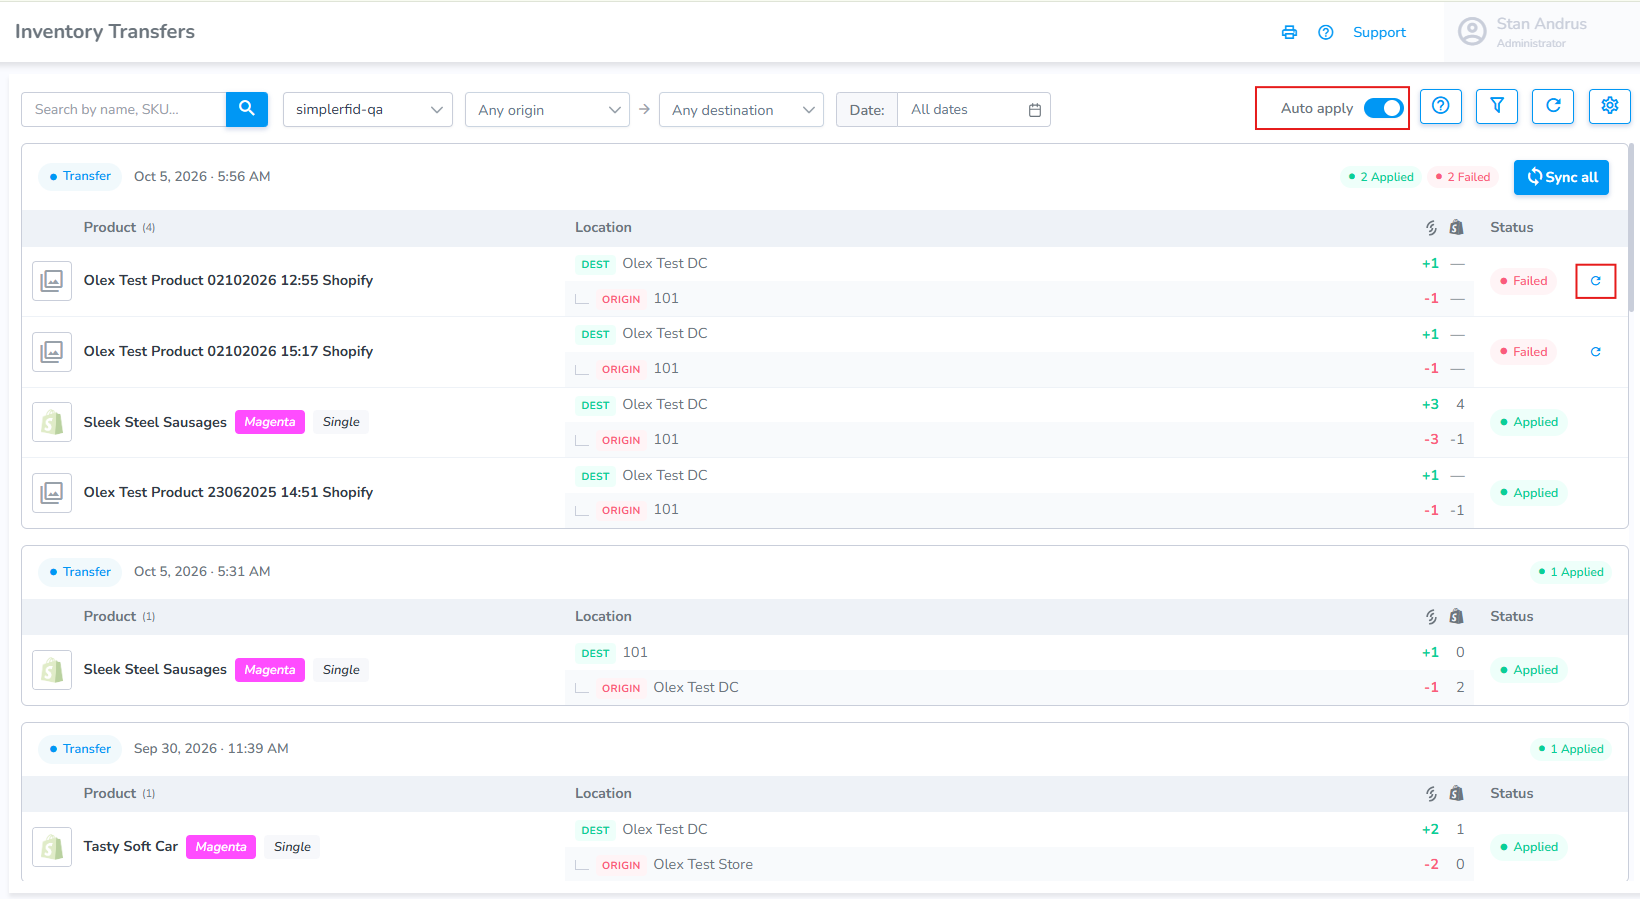Open the simplerfid-qa store dropdown
This screenshot has width=1640, height=899.
[x=368, y=110]
